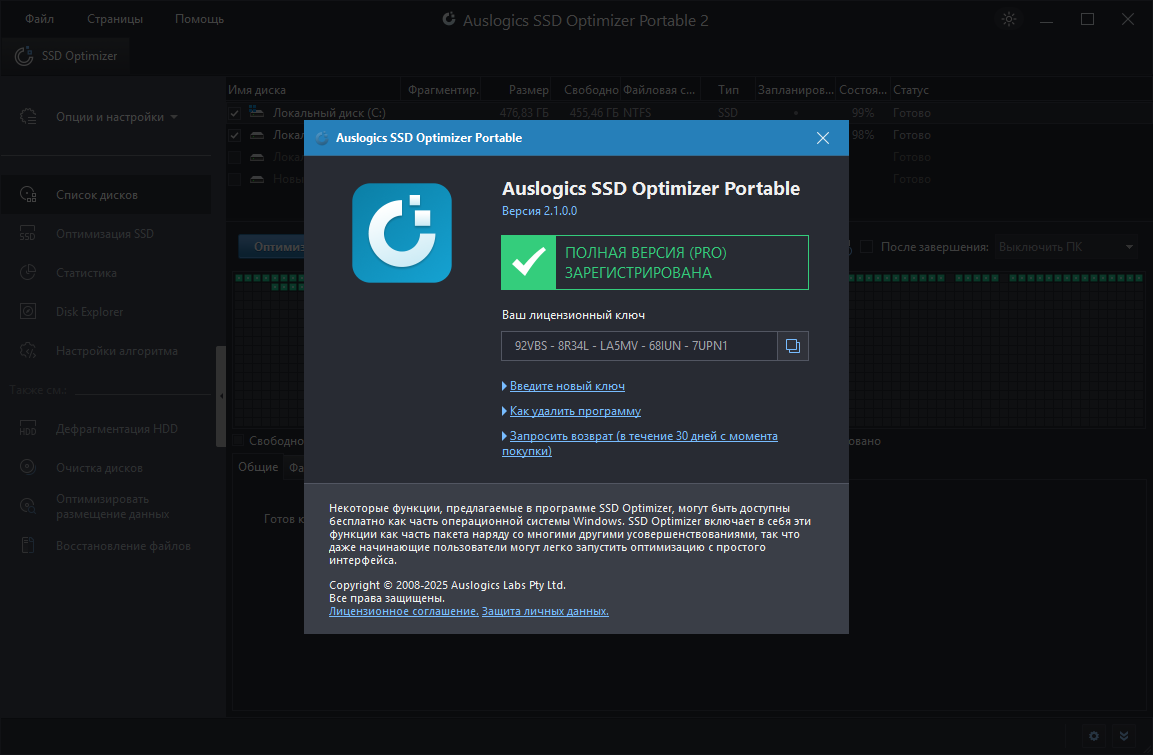Collapse the sidebar using its edge arrow handle
This screenshot has height=755, width=1153.
221,396
